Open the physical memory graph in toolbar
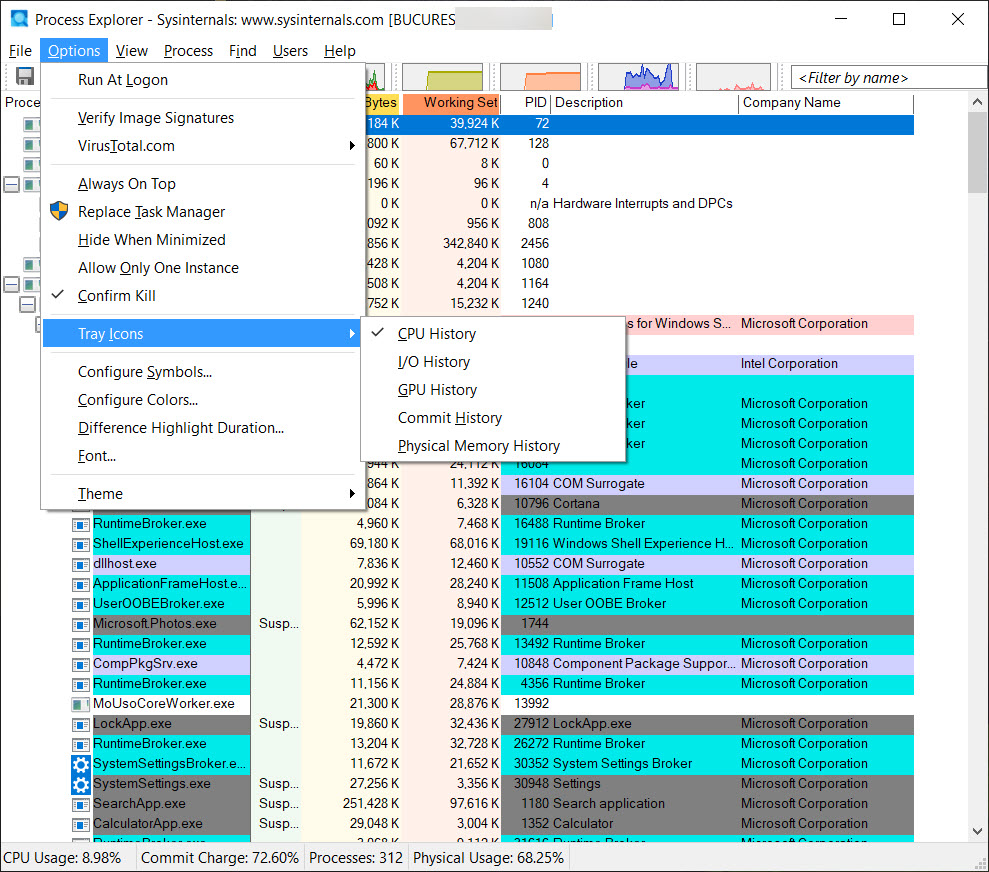Viewport: 989px width, 872px height. (x=541, y=77)
